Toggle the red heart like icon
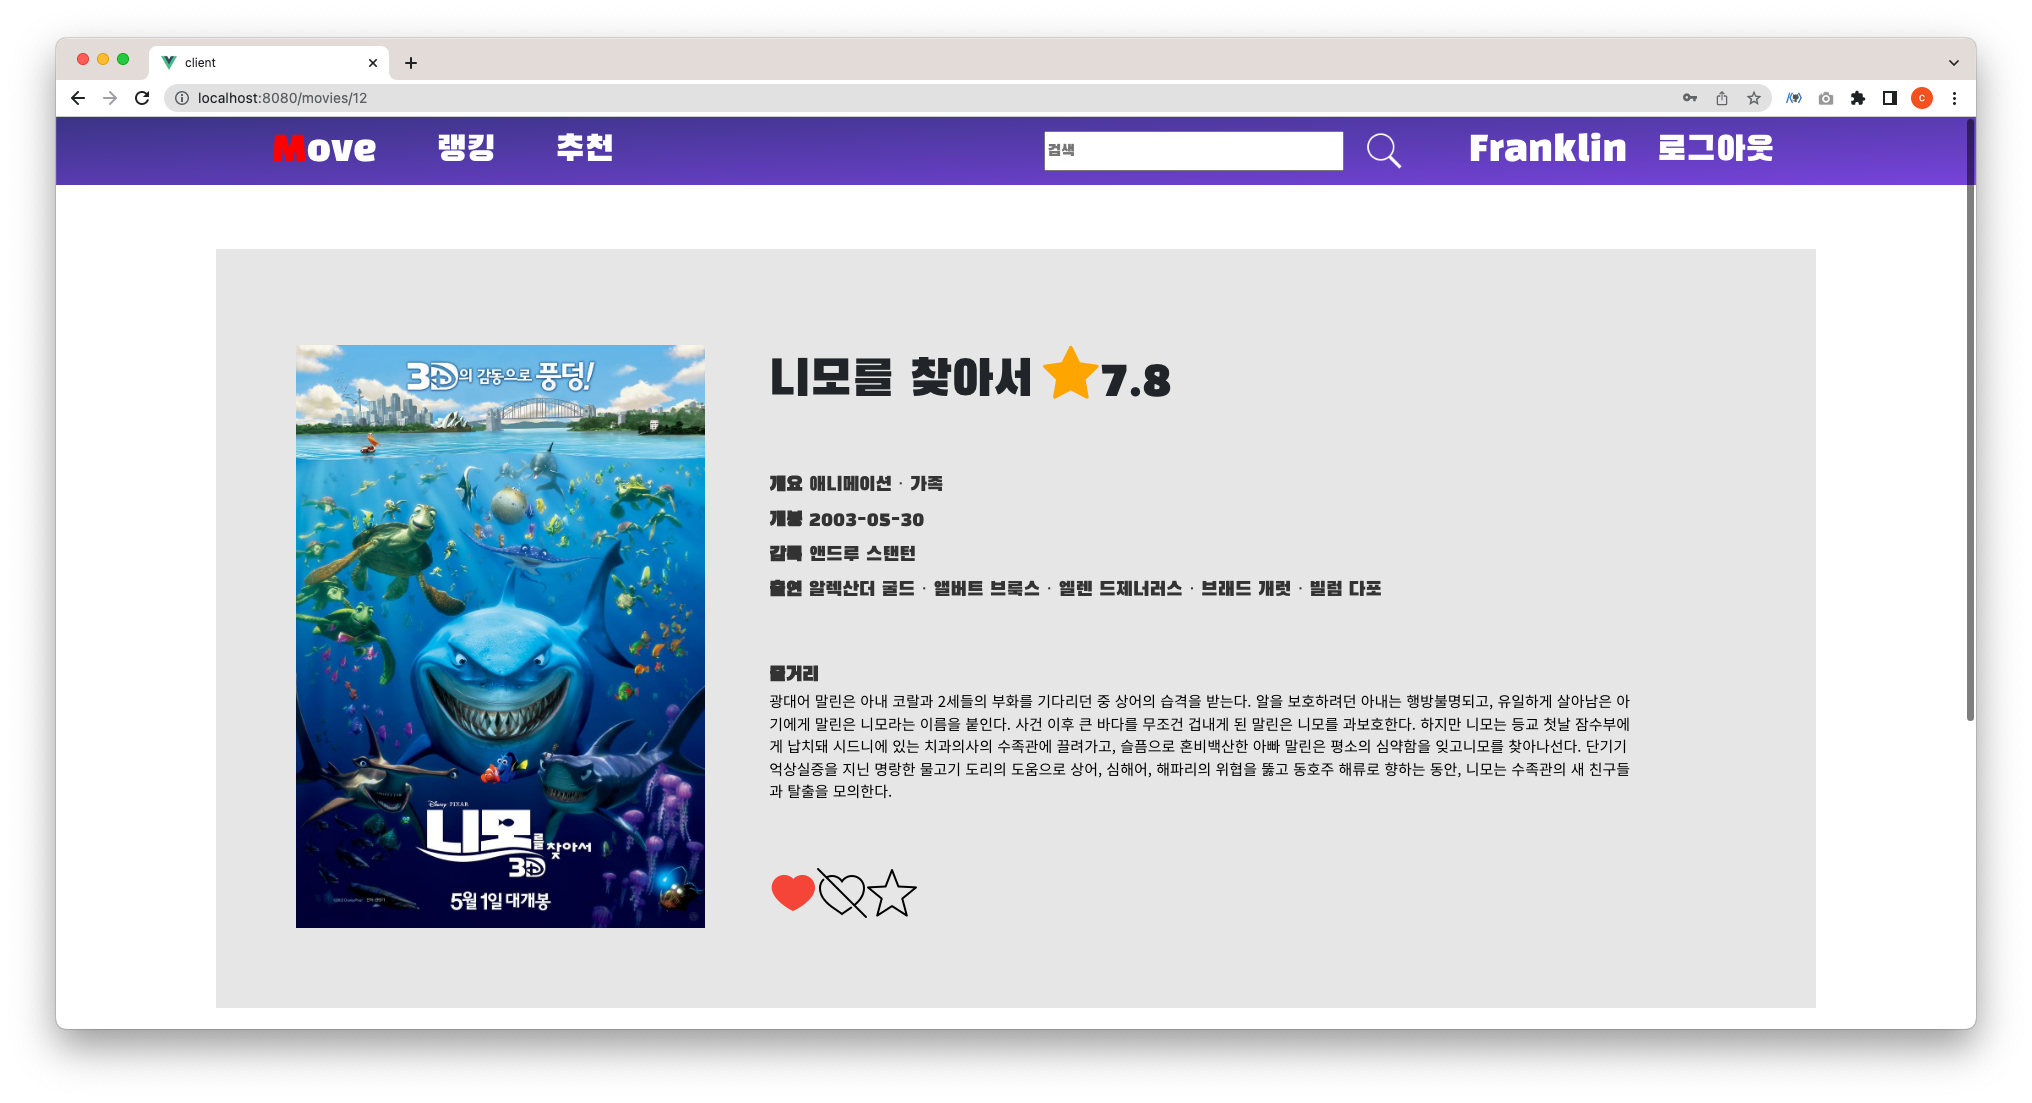 tap(793, 892)
